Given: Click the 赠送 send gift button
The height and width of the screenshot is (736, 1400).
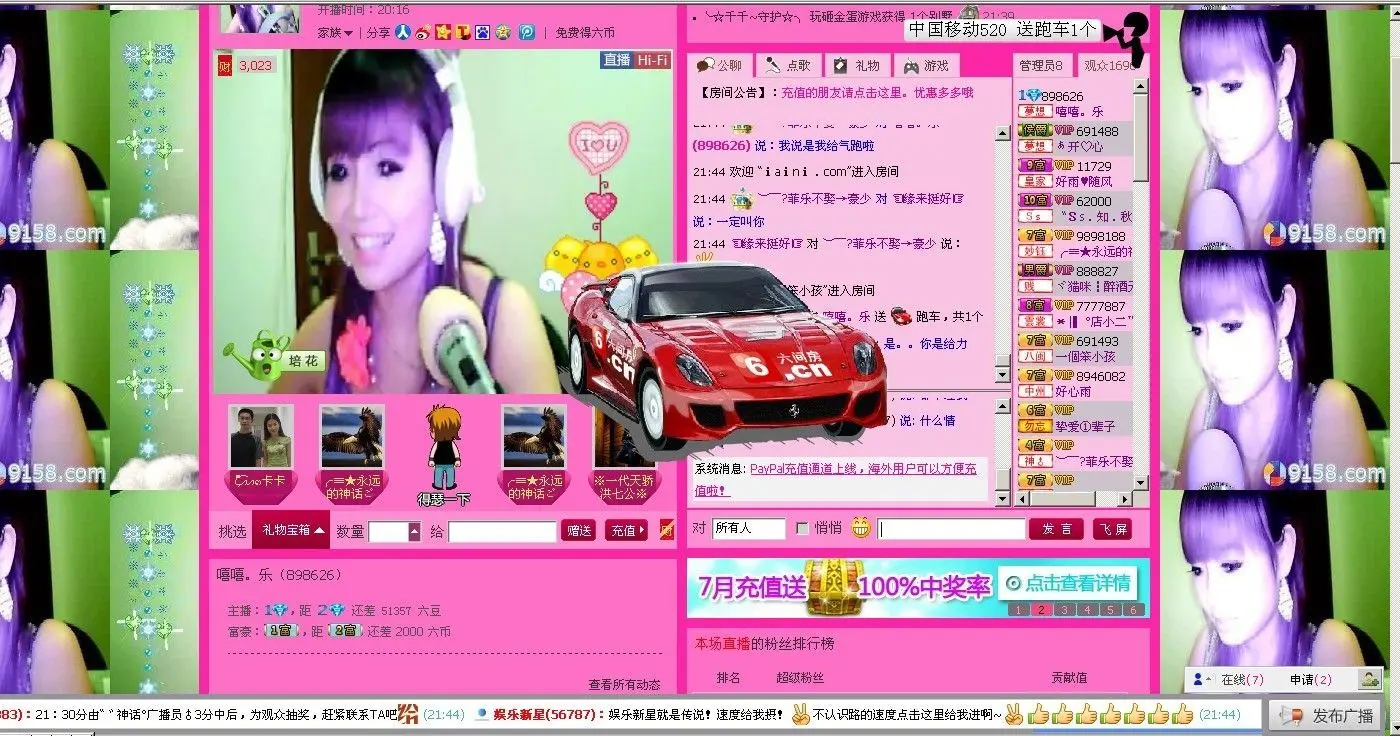Looking at the screenshot, I should 579,531.
